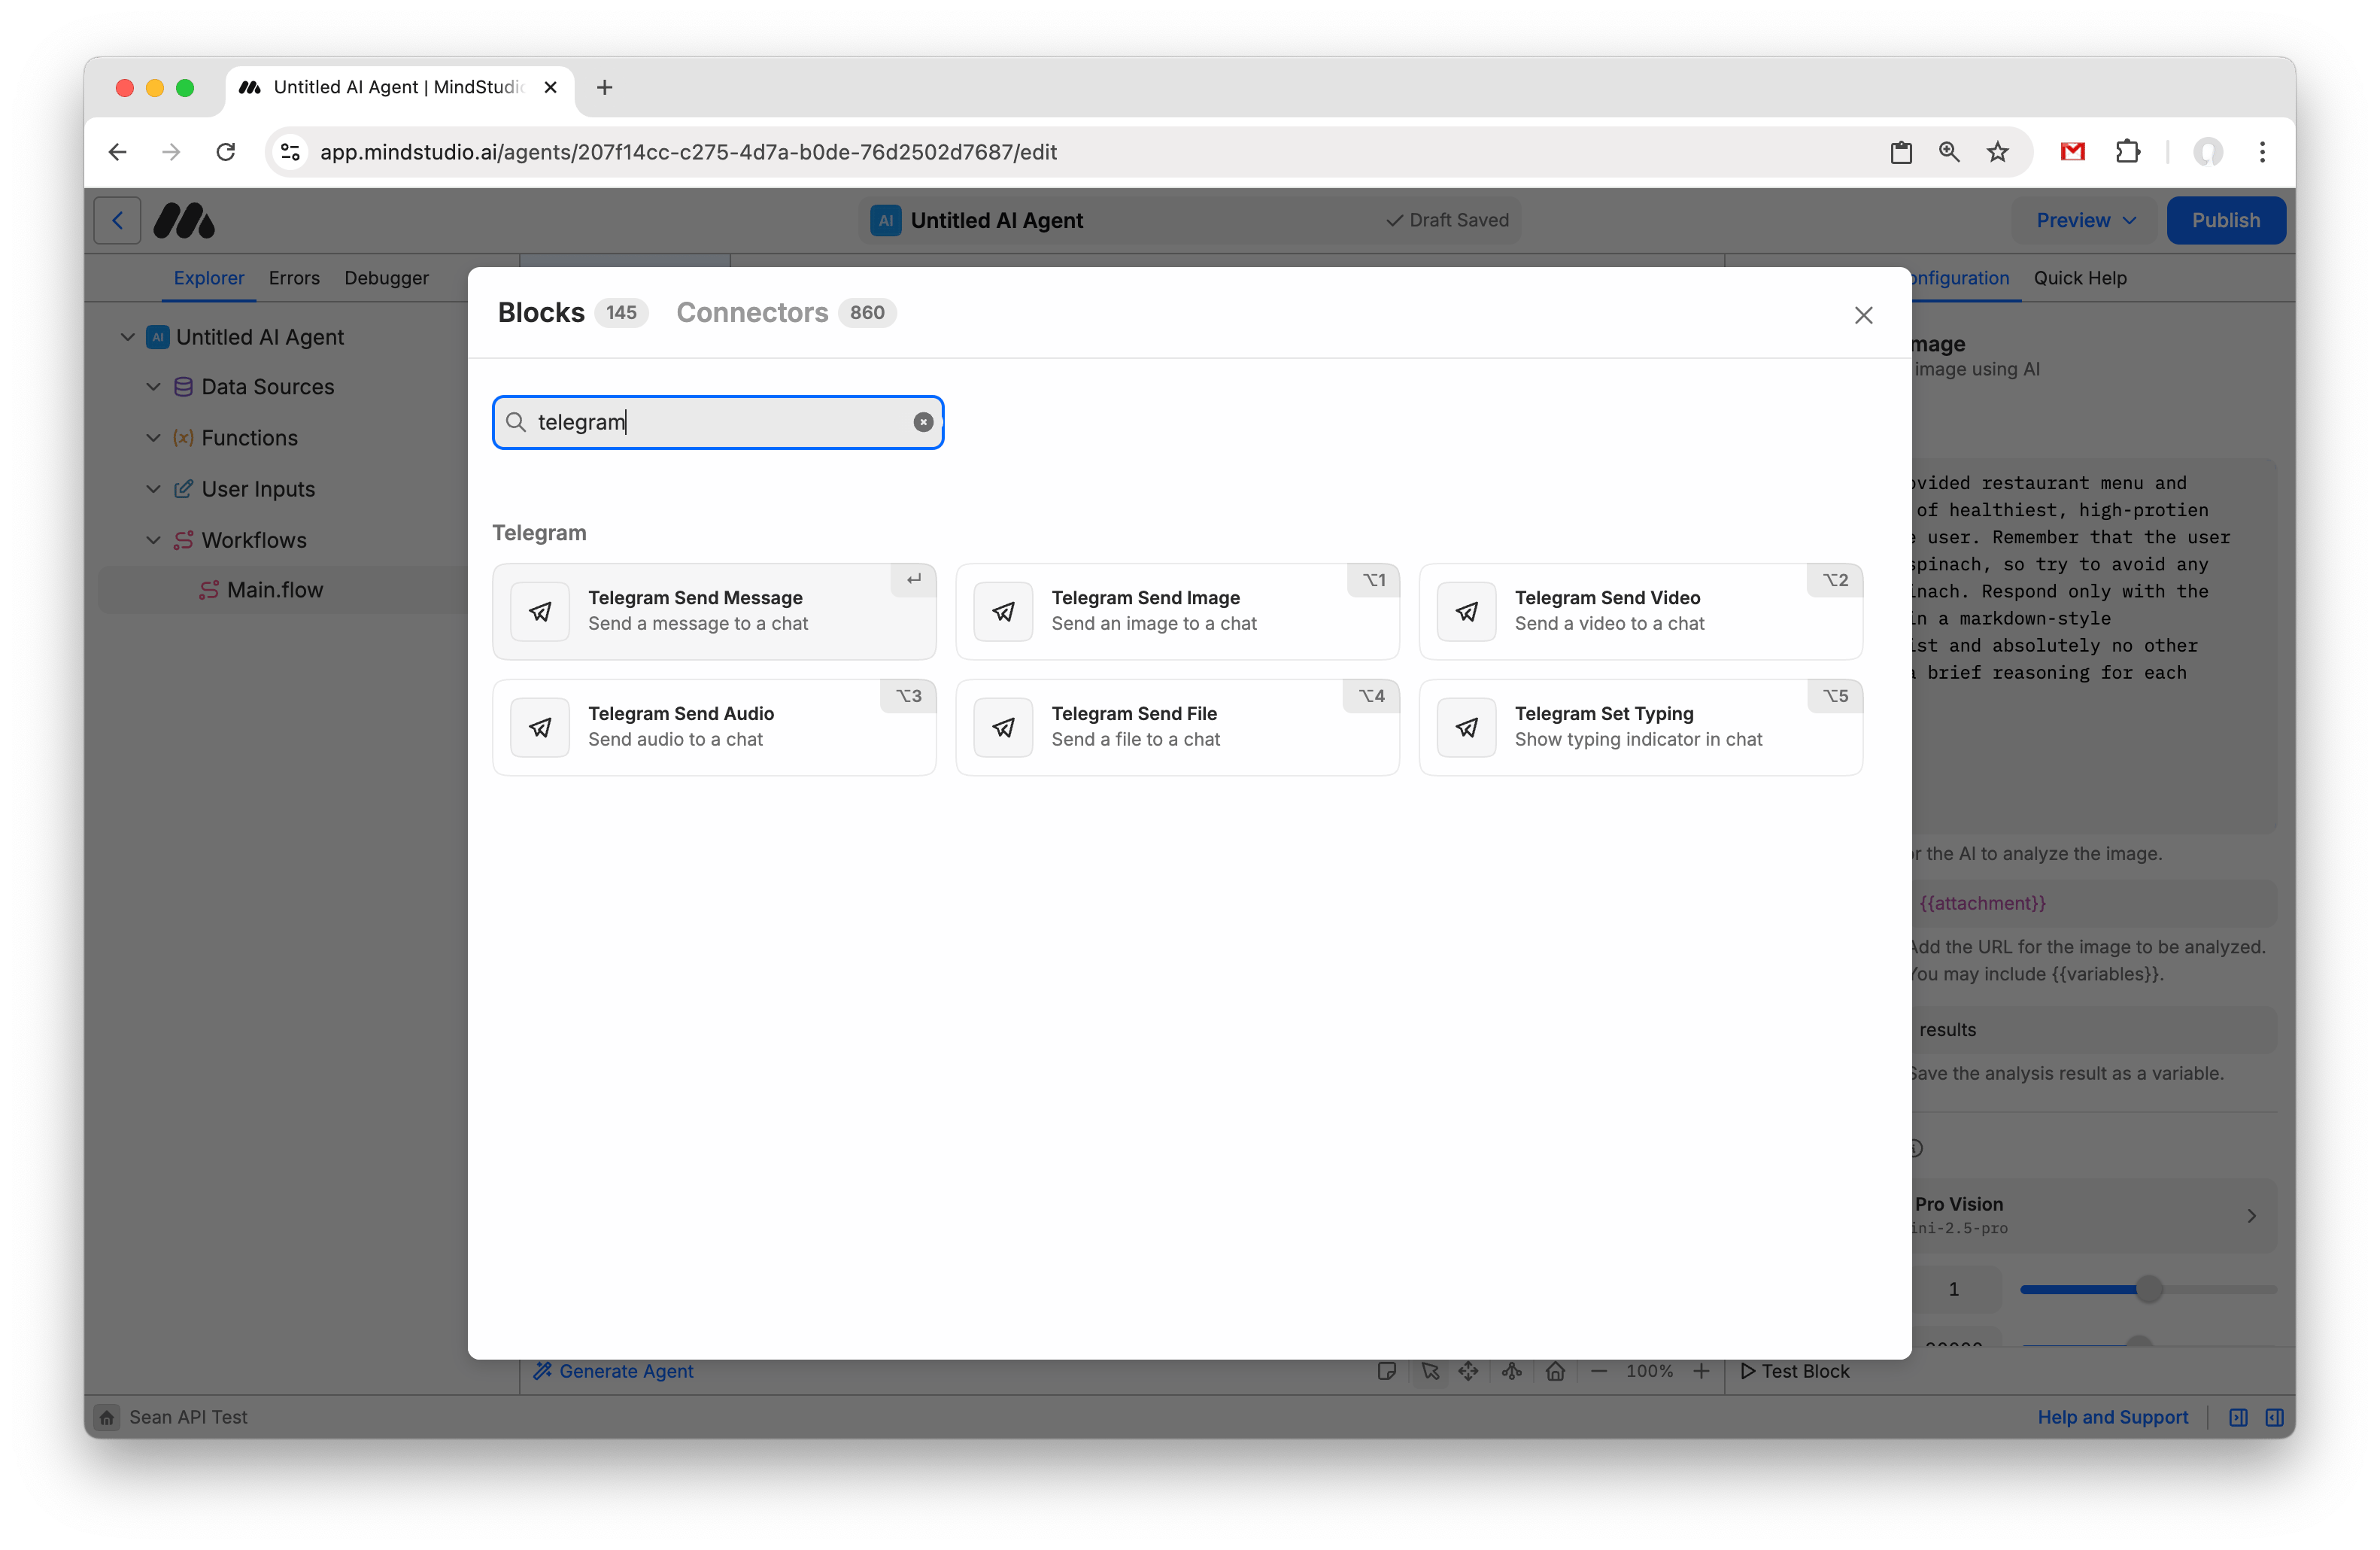2380x1550 pixels.
Task: Open the Help and Support link
Action: (x=2112, y=1417)
